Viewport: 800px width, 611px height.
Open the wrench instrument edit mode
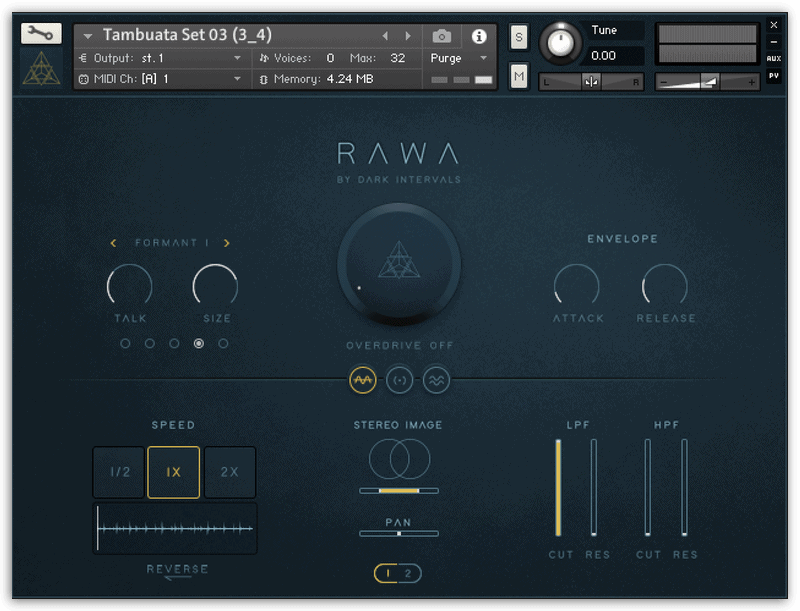pyautogui.click(x=41, y=34)
